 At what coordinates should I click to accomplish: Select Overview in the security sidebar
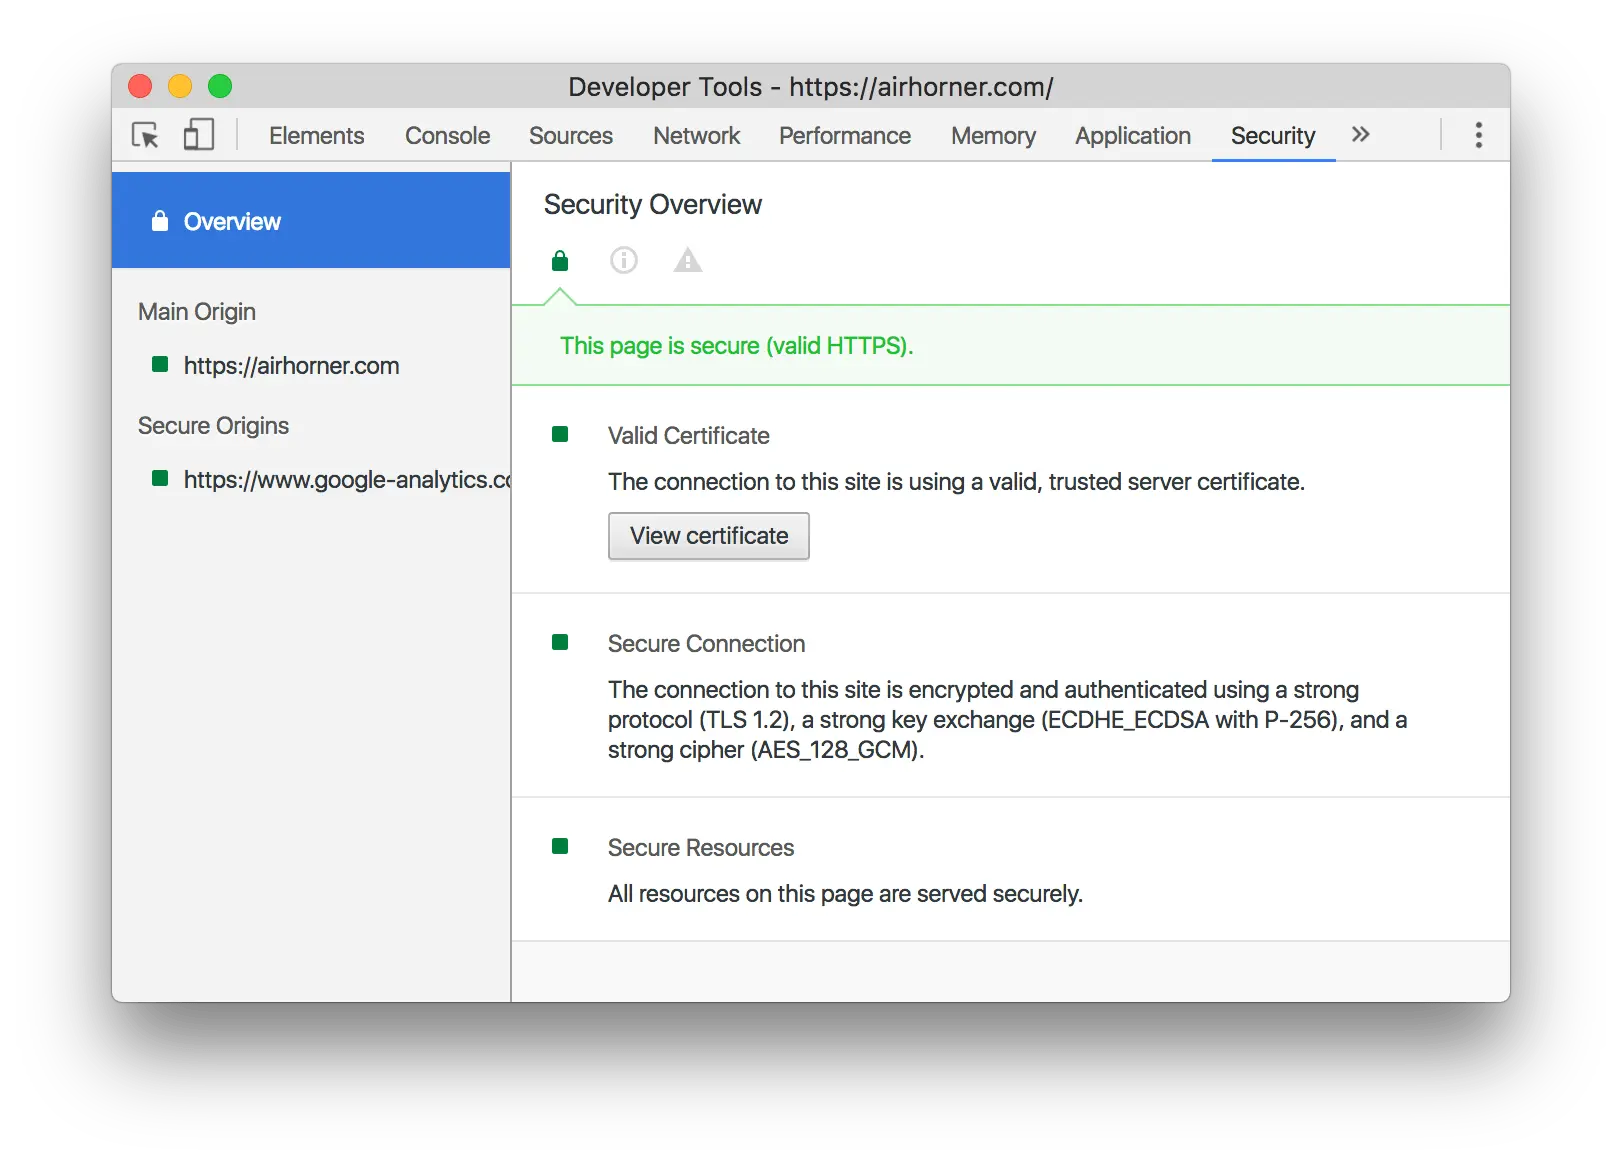232,221
